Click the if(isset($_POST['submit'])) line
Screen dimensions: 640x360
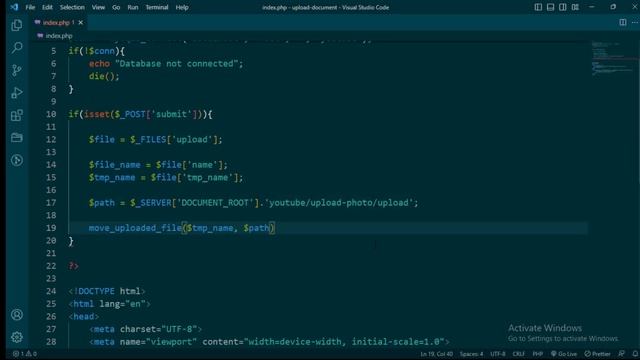pos(140,114)
